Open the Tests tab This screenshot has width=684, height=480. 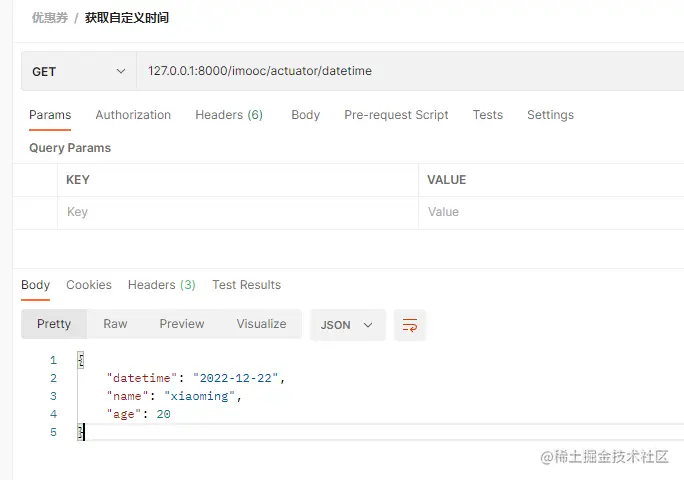coord(488,115)
